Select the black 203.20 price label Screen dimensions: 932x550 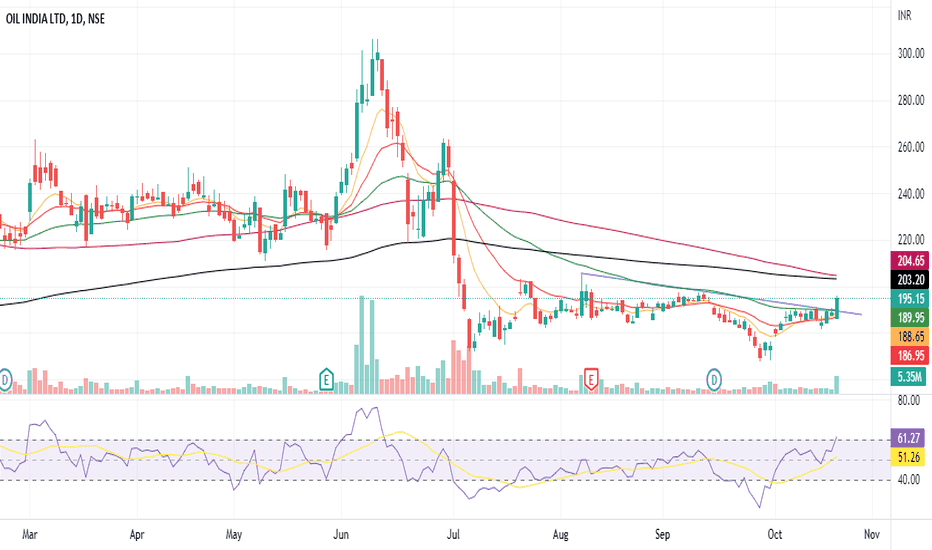tap(910, 279)
